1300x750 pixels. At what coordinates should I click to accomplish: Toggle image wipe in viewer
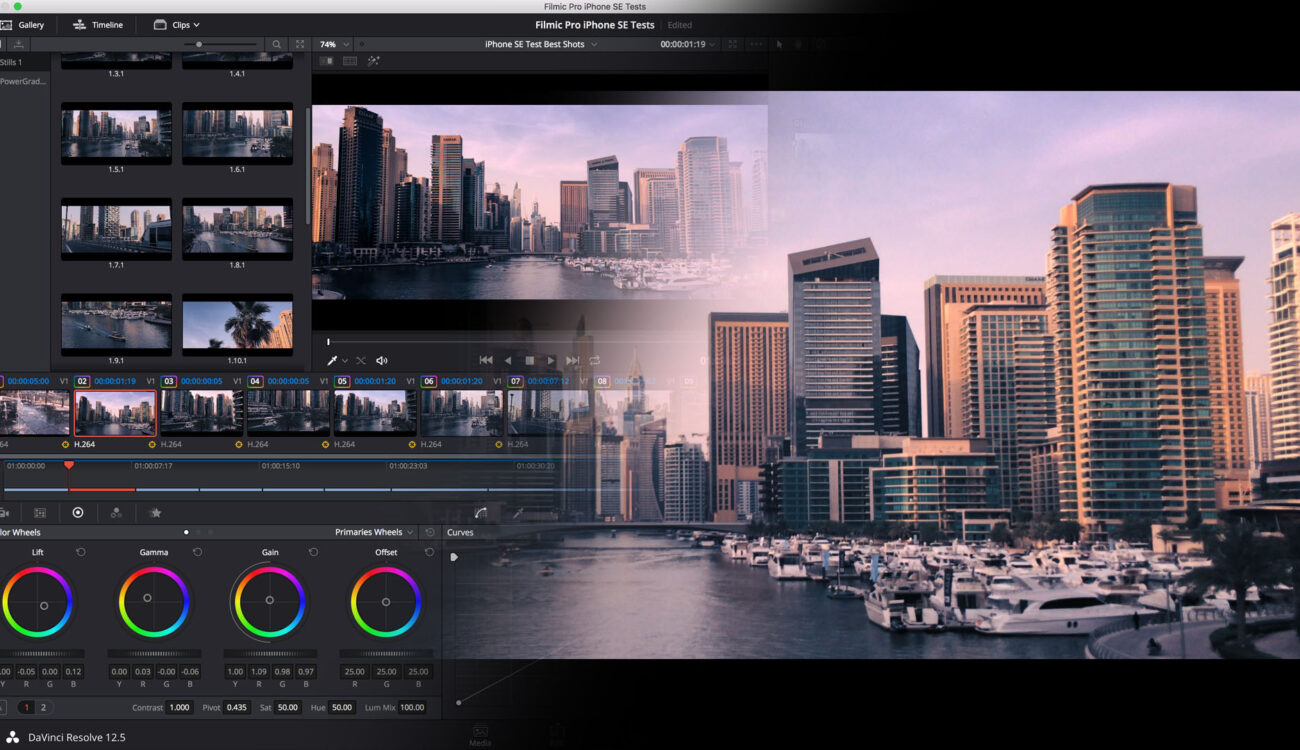click(x=327, y=61)
